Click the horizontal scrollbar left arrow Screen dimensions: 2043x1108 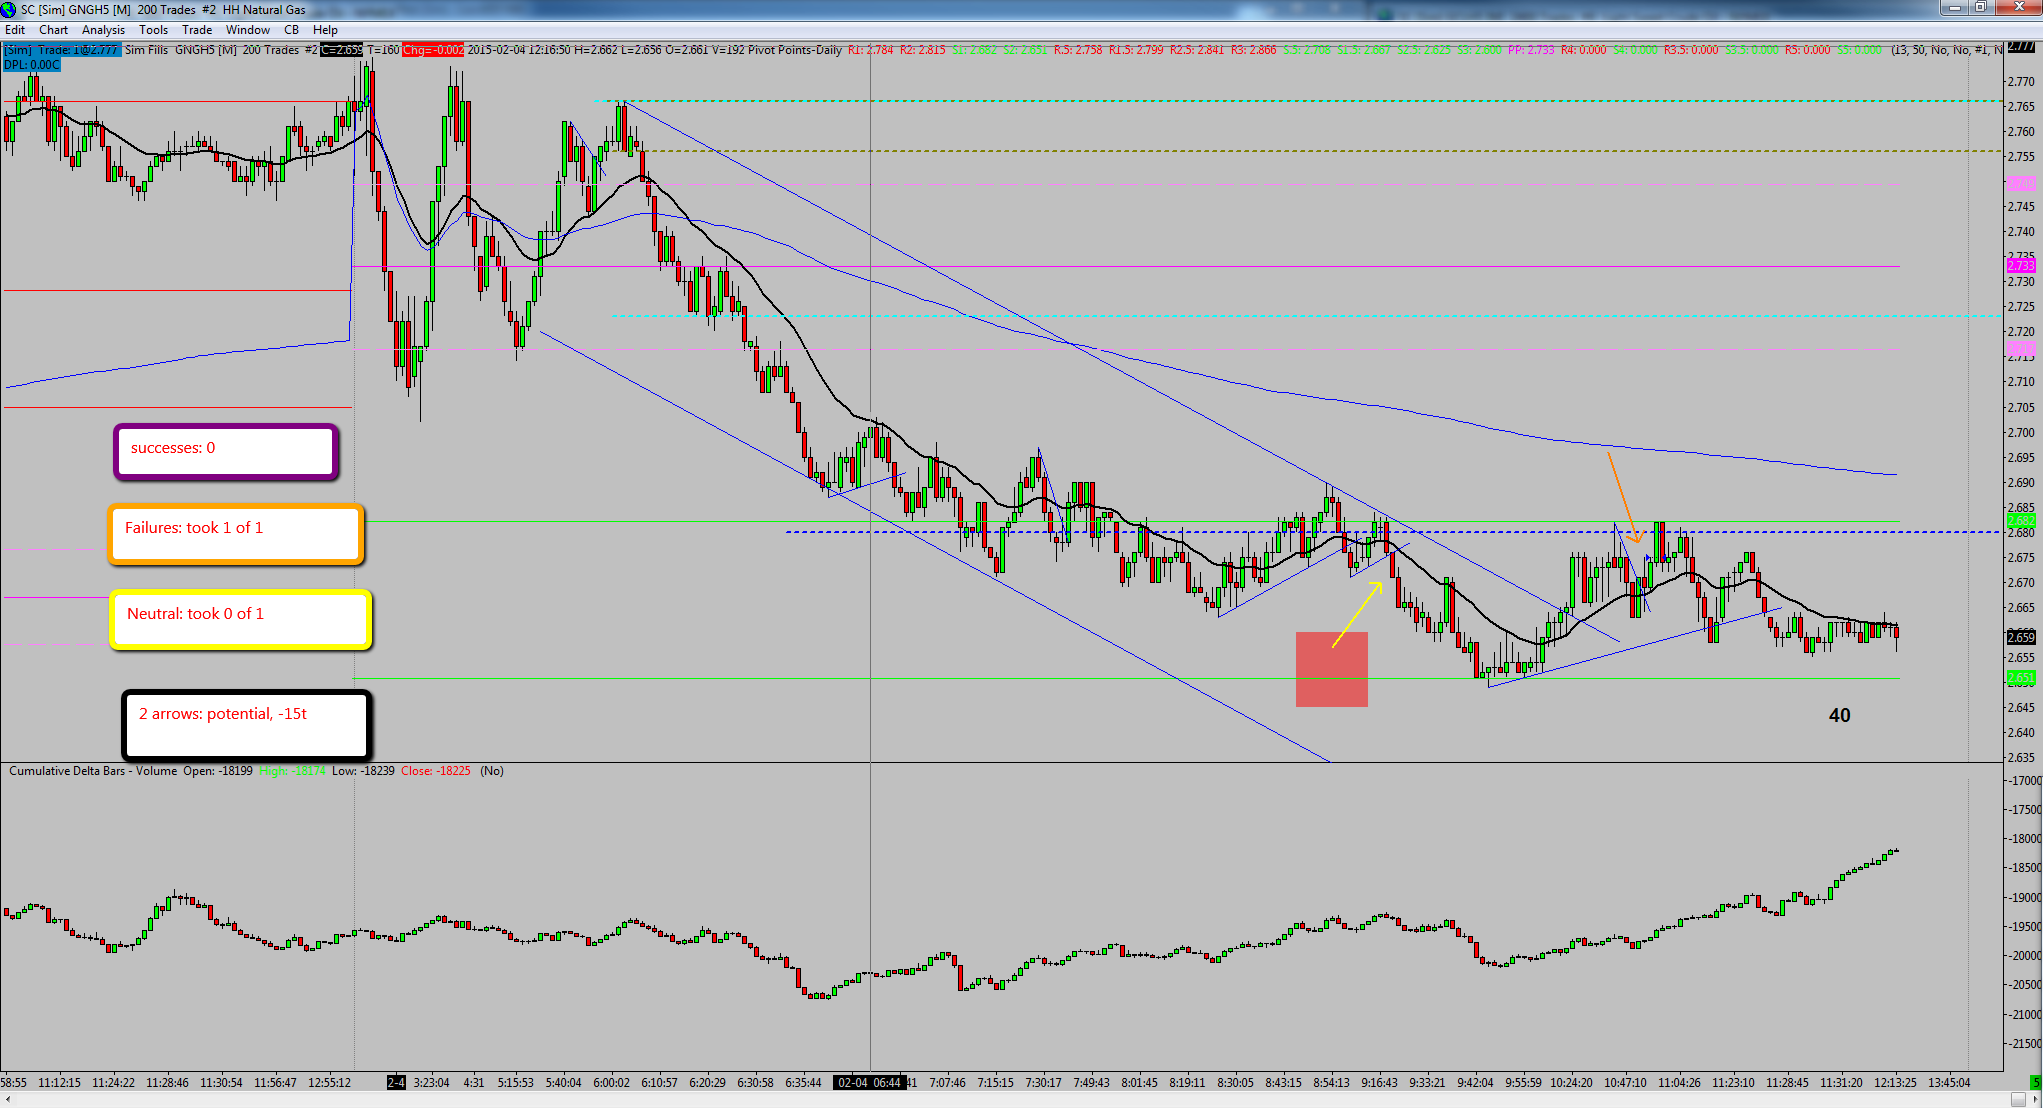[8, 1100]
